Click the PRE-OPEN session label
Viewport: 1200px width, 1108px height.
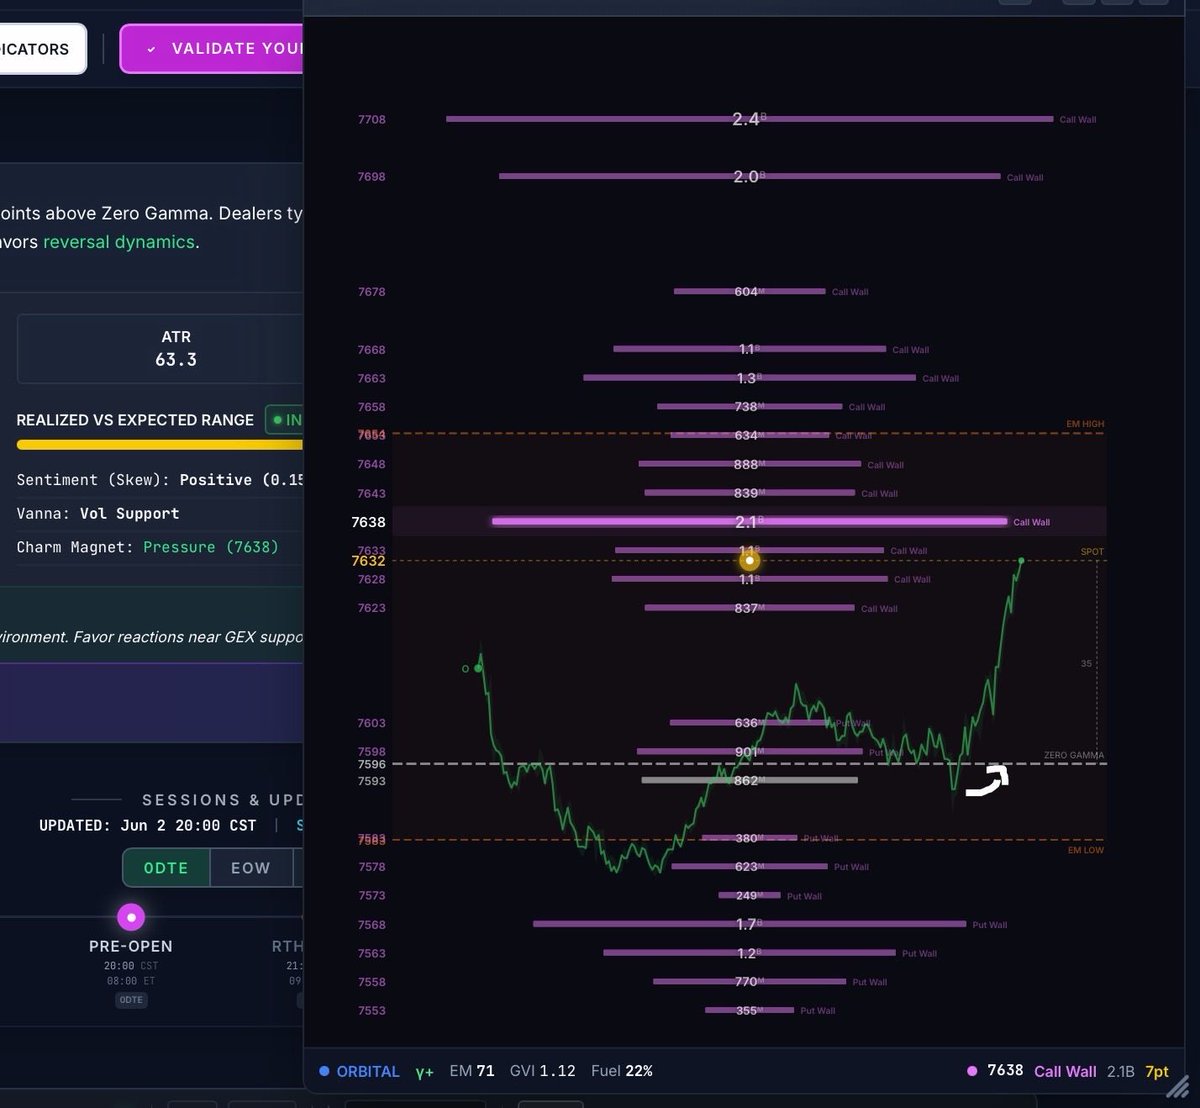131,946
